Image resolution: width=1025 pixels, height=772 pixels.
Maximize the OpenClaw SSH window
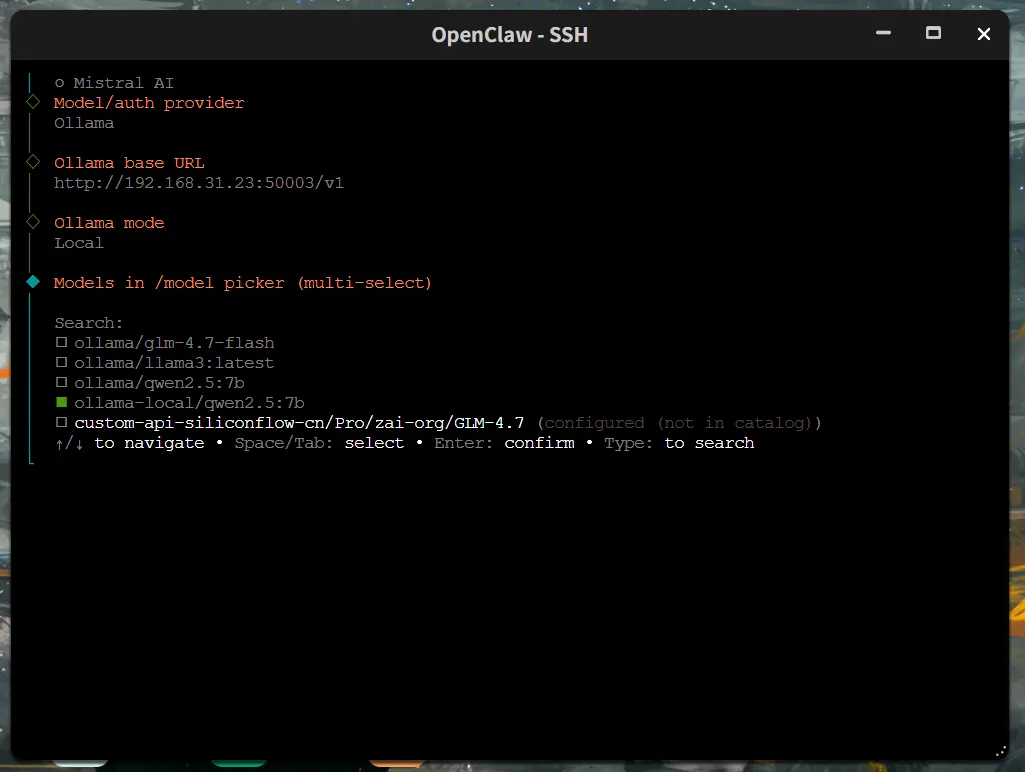coord(933,33)
